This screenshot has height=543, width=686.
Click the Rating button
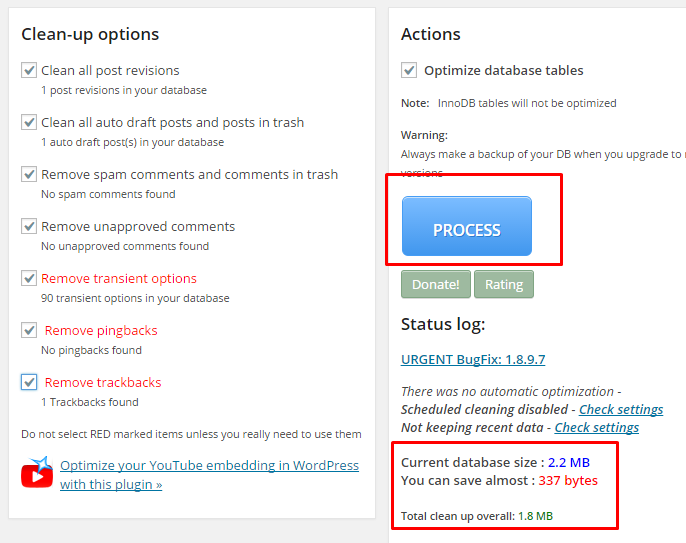[x=504, y=284]
